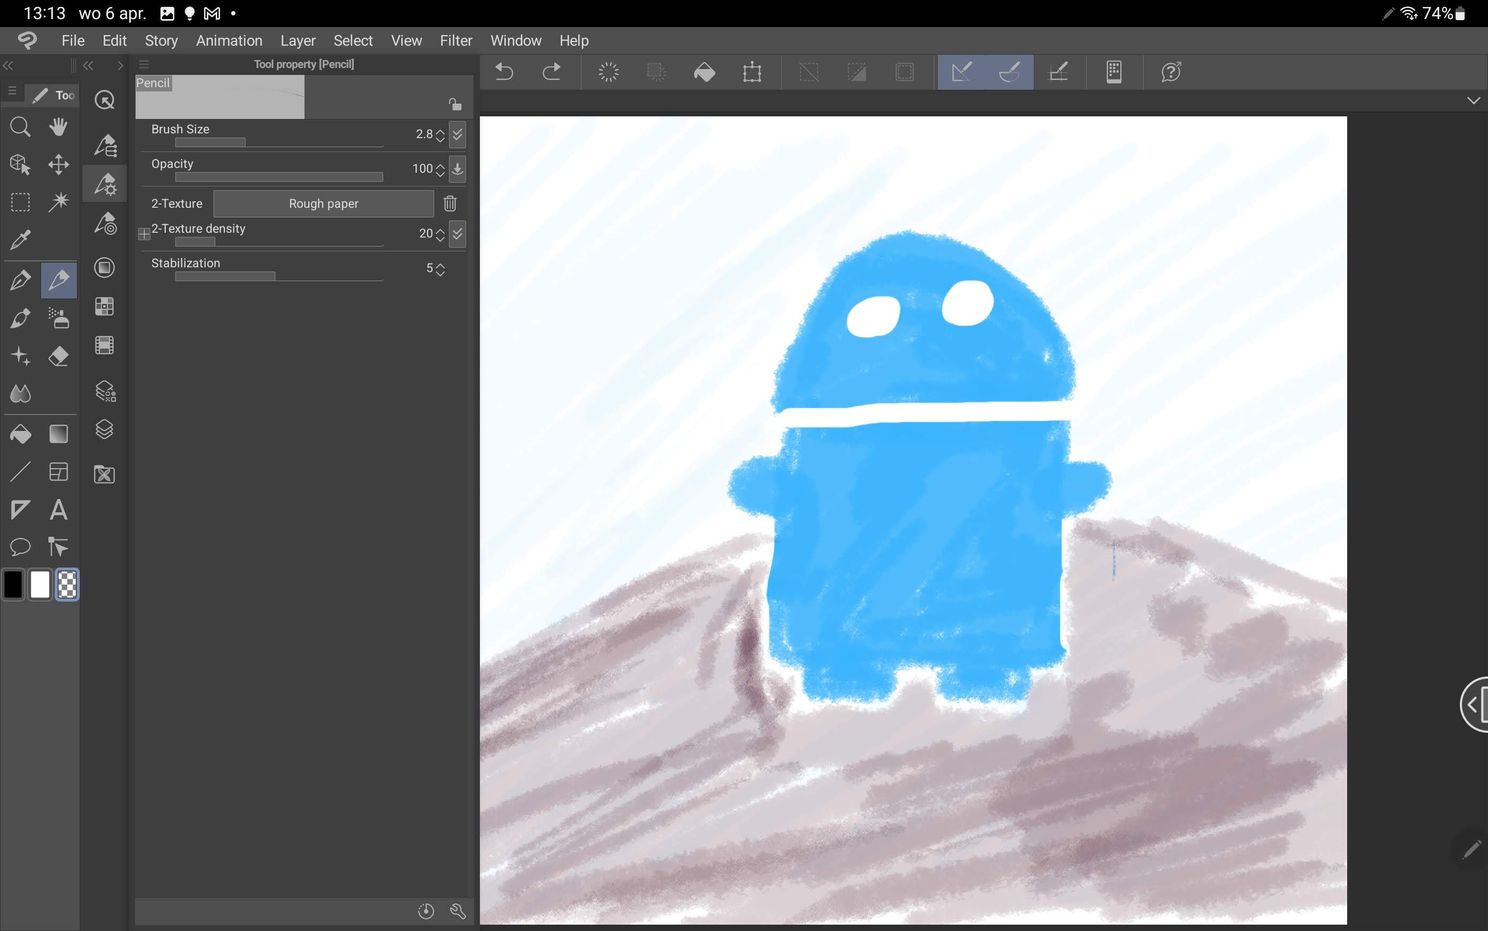
Task: Select the Eyedropper tool
Action: (20, 240)
